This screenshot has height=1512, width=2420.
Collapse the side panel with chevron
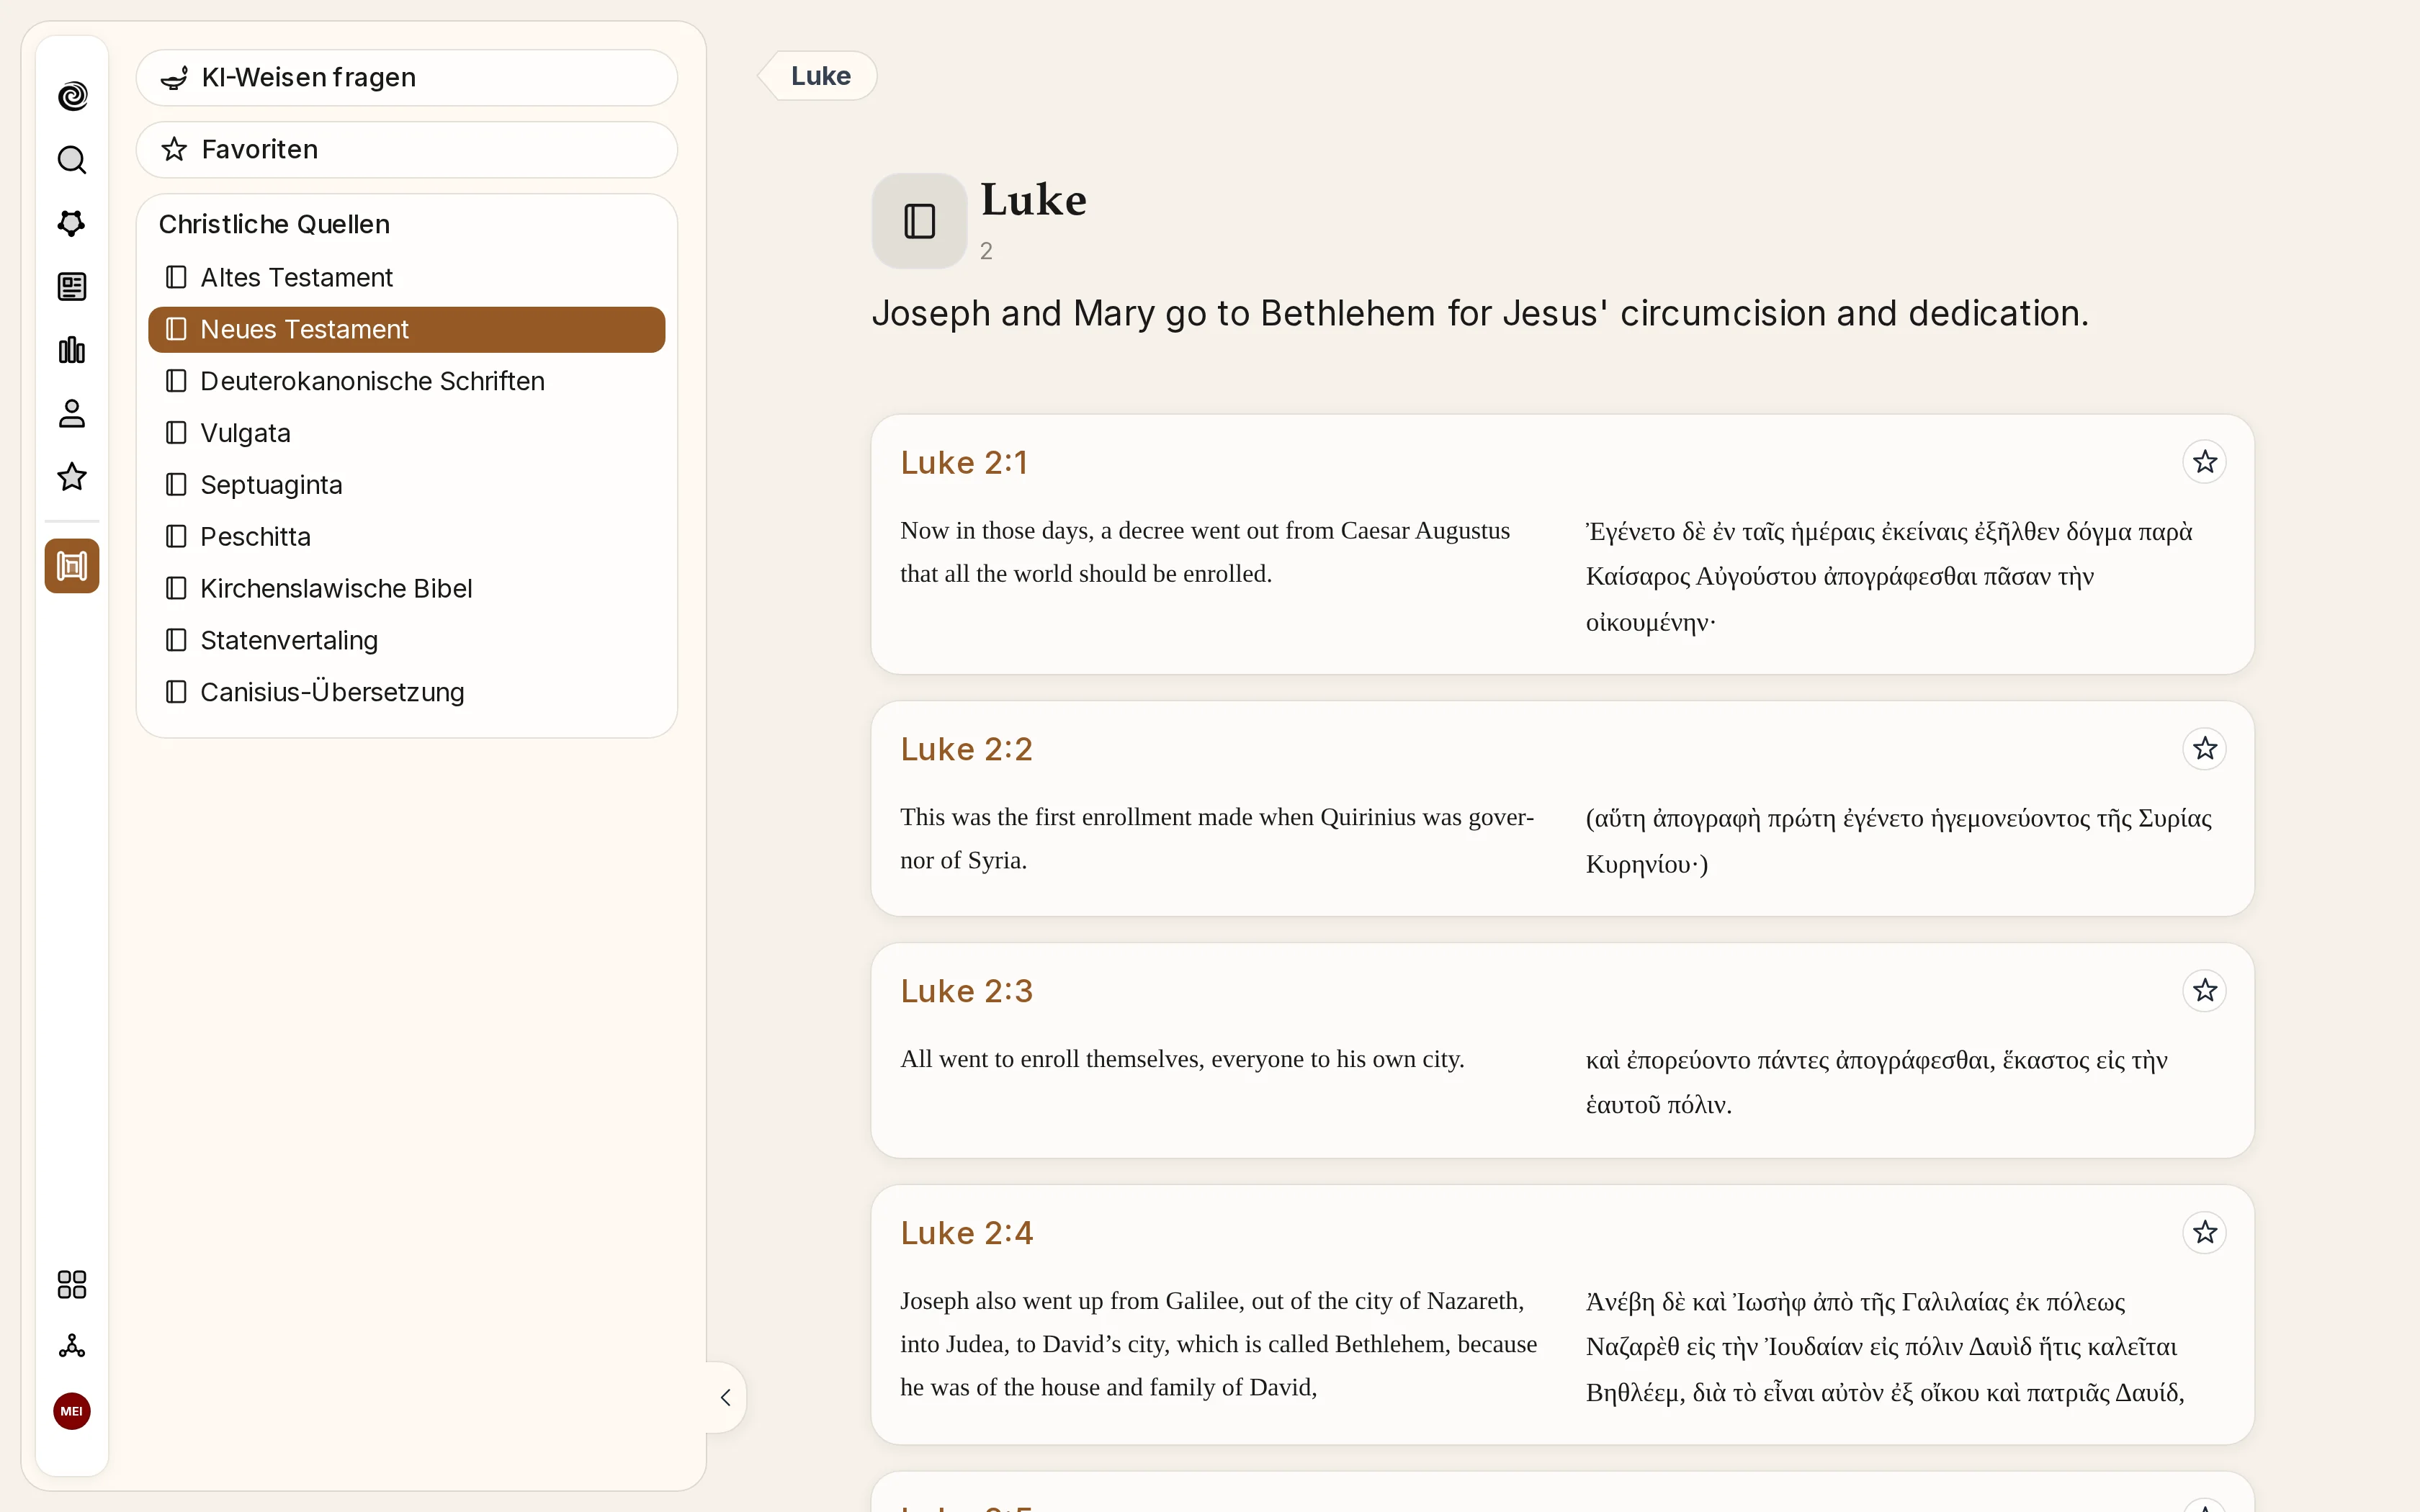tap(726, 1397)
